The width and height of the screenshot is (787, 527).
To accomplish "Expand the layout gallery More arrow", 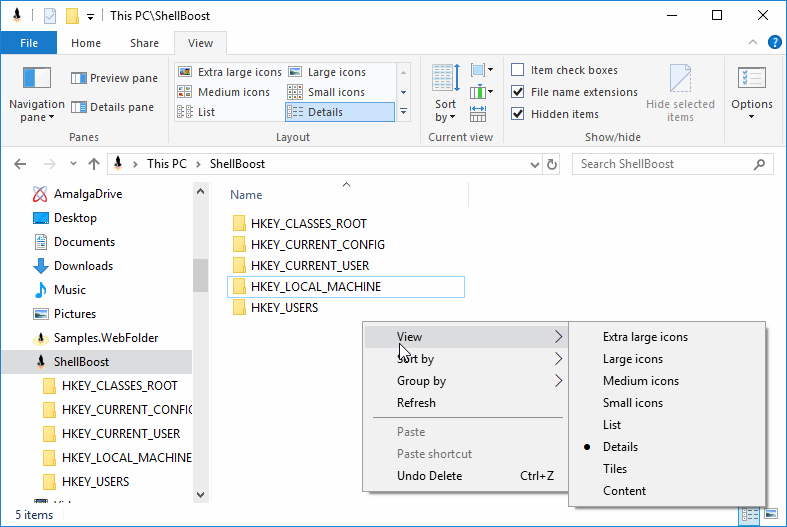I will tap(404, 112).
